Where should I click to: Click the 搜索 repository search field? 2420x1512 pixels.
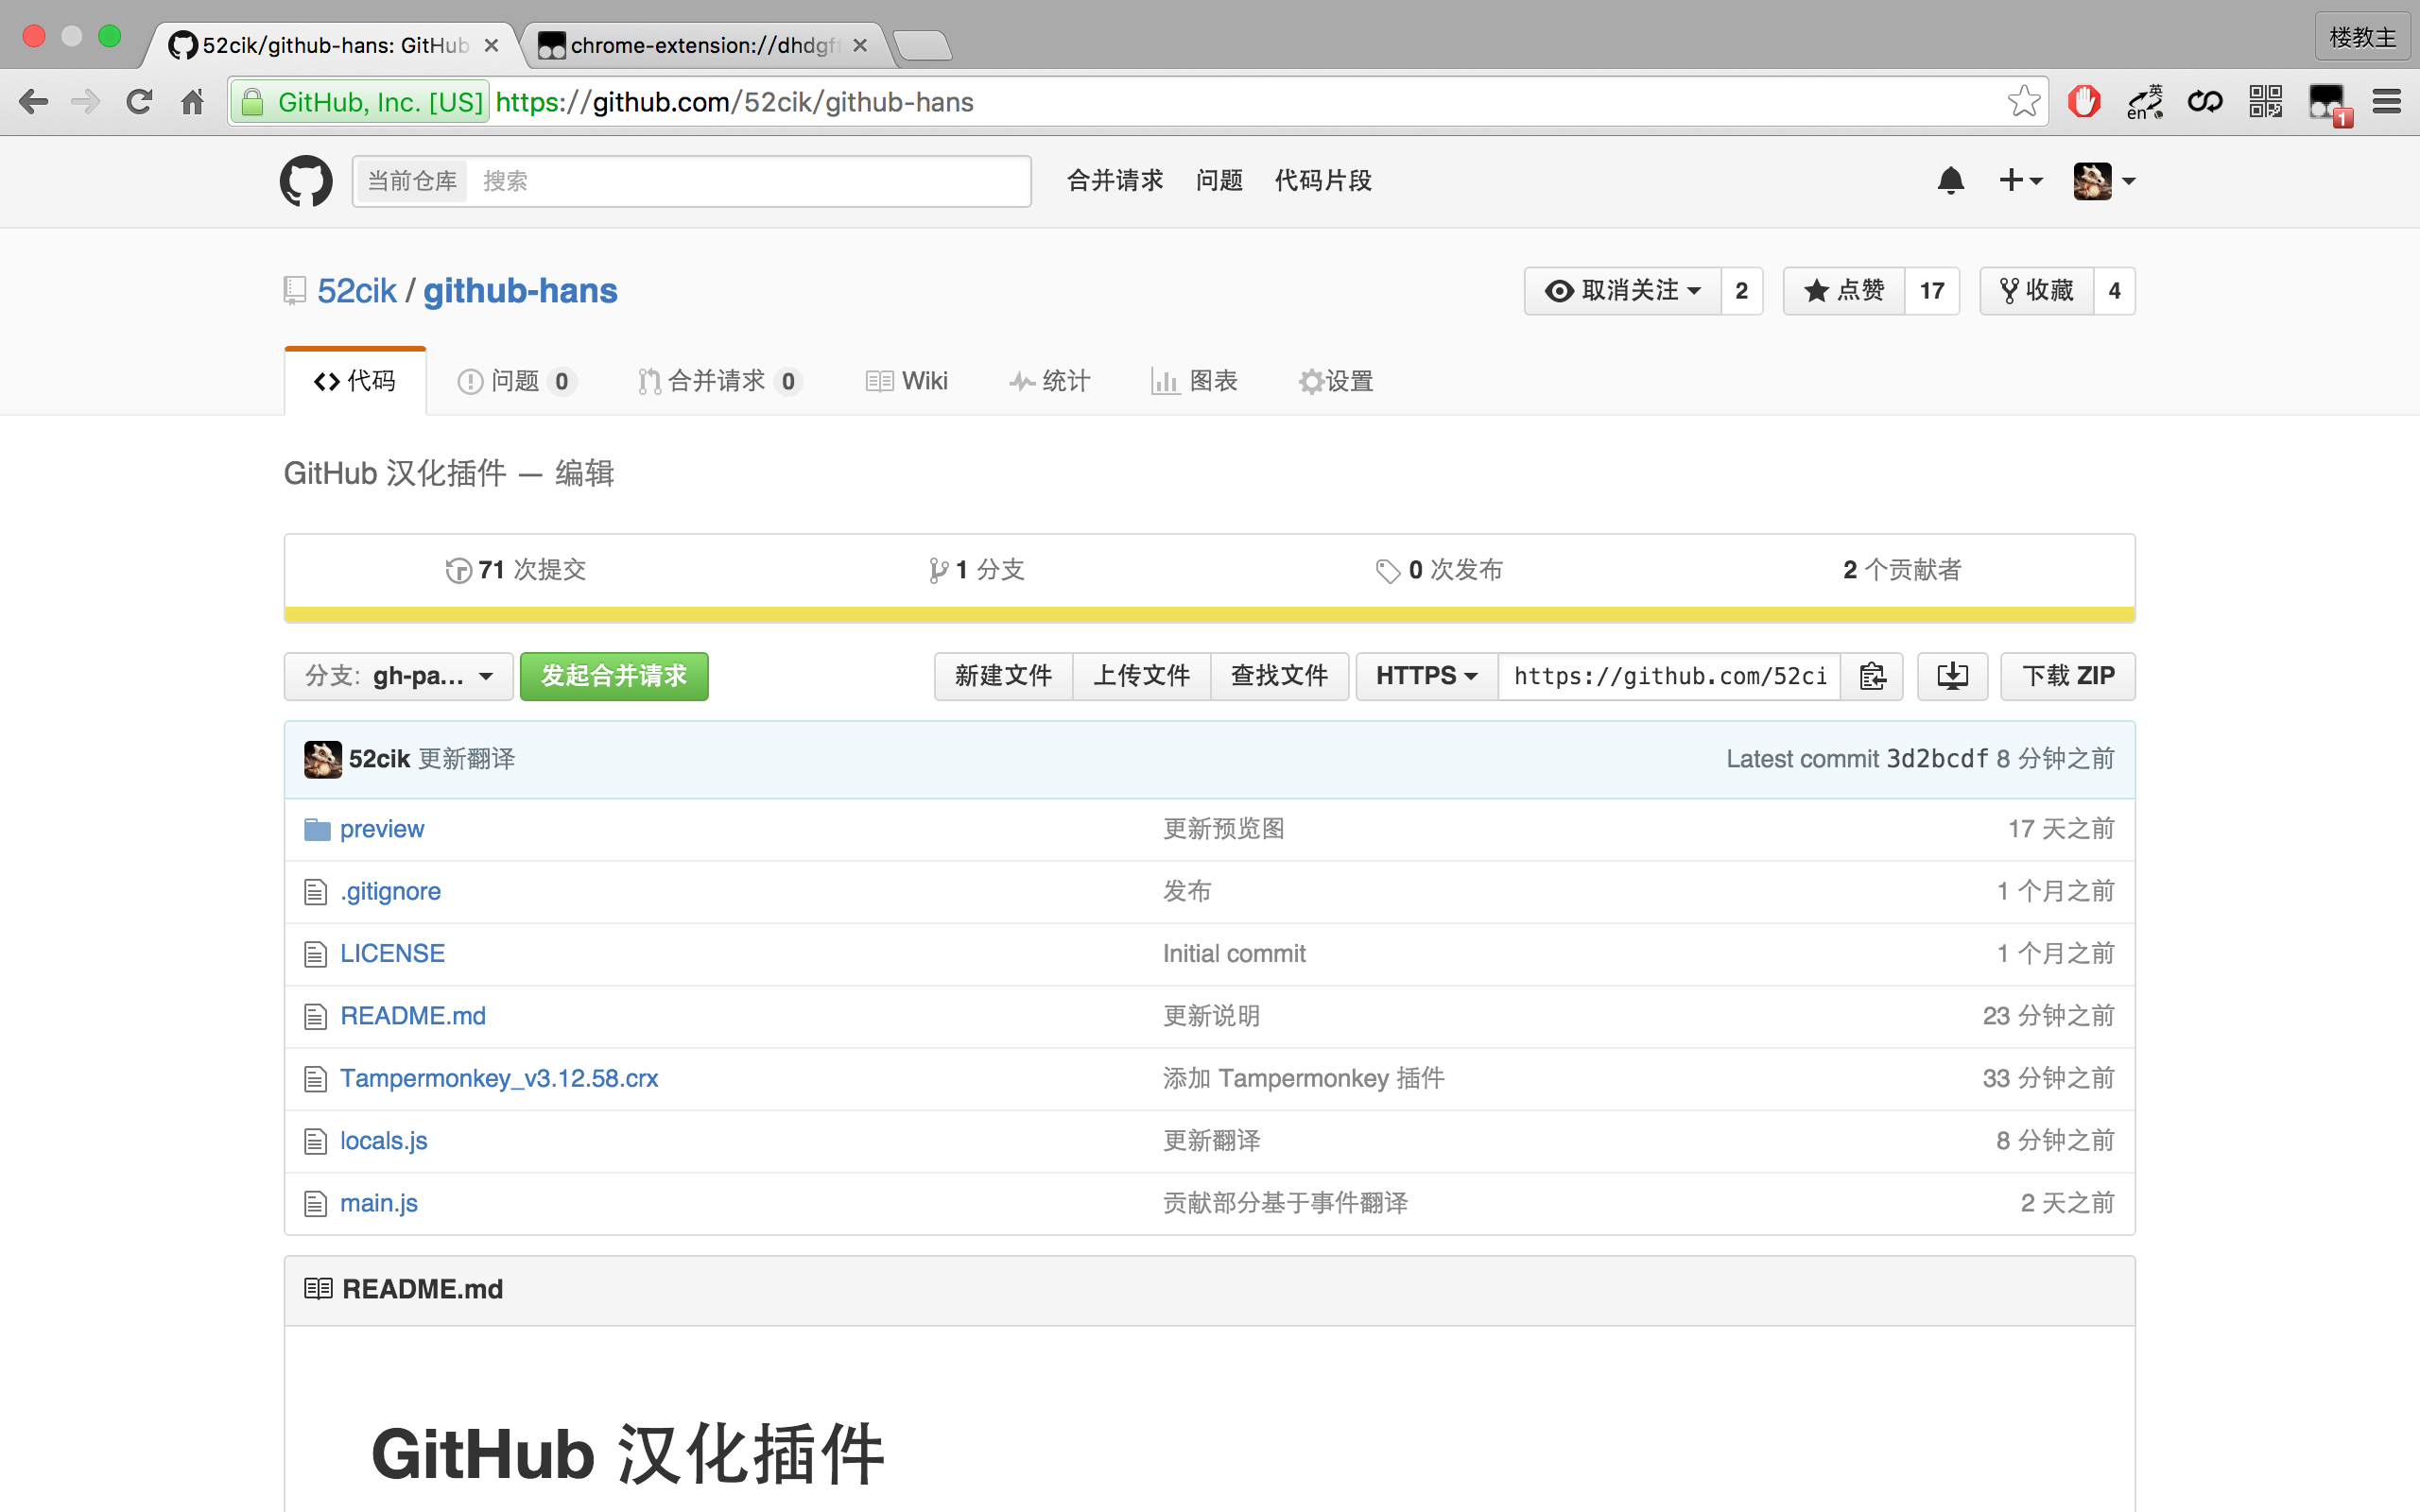750,181
